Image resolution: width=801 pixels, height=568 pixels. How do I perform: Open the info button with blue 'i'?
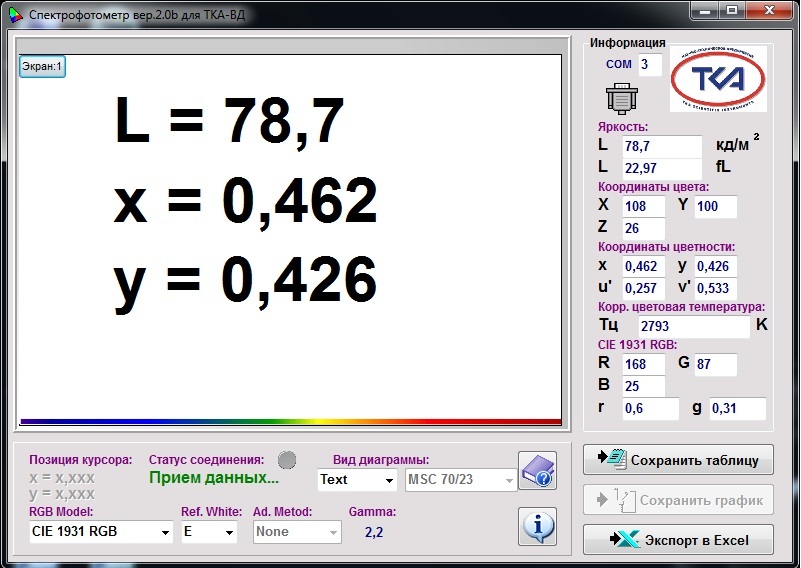537,525
